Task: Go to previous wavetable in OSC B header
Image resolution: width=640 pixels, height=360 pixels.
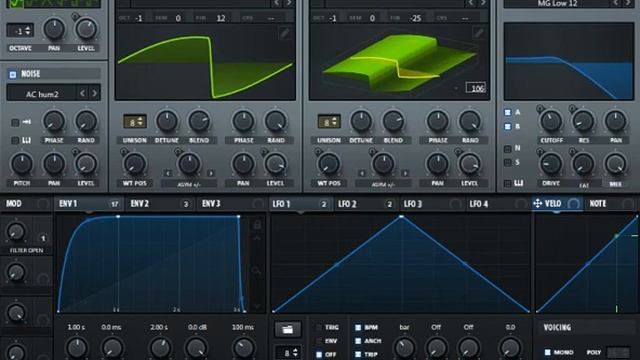Action: tap(471, 3)
